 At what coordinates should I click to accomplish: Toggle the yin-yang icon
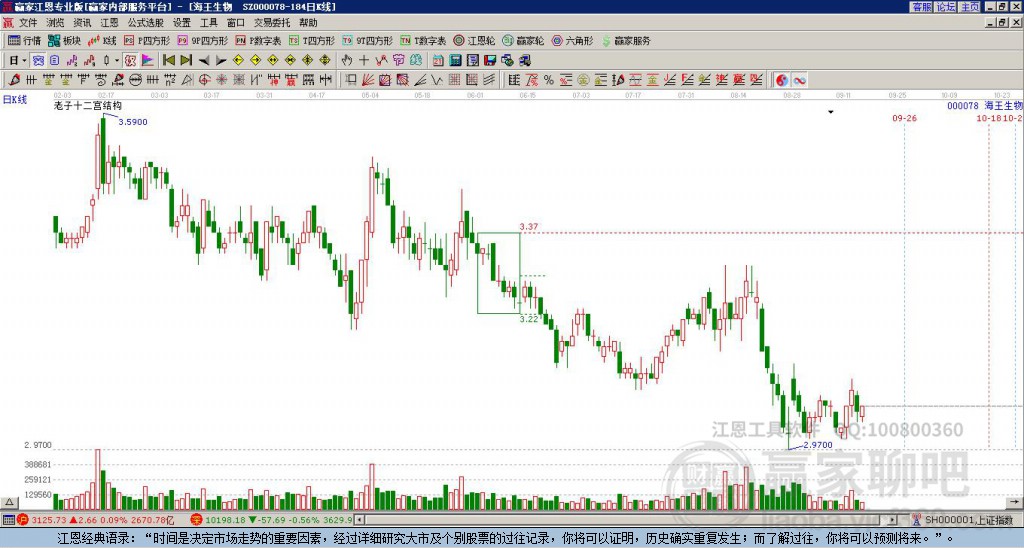[x=782, y=80]
